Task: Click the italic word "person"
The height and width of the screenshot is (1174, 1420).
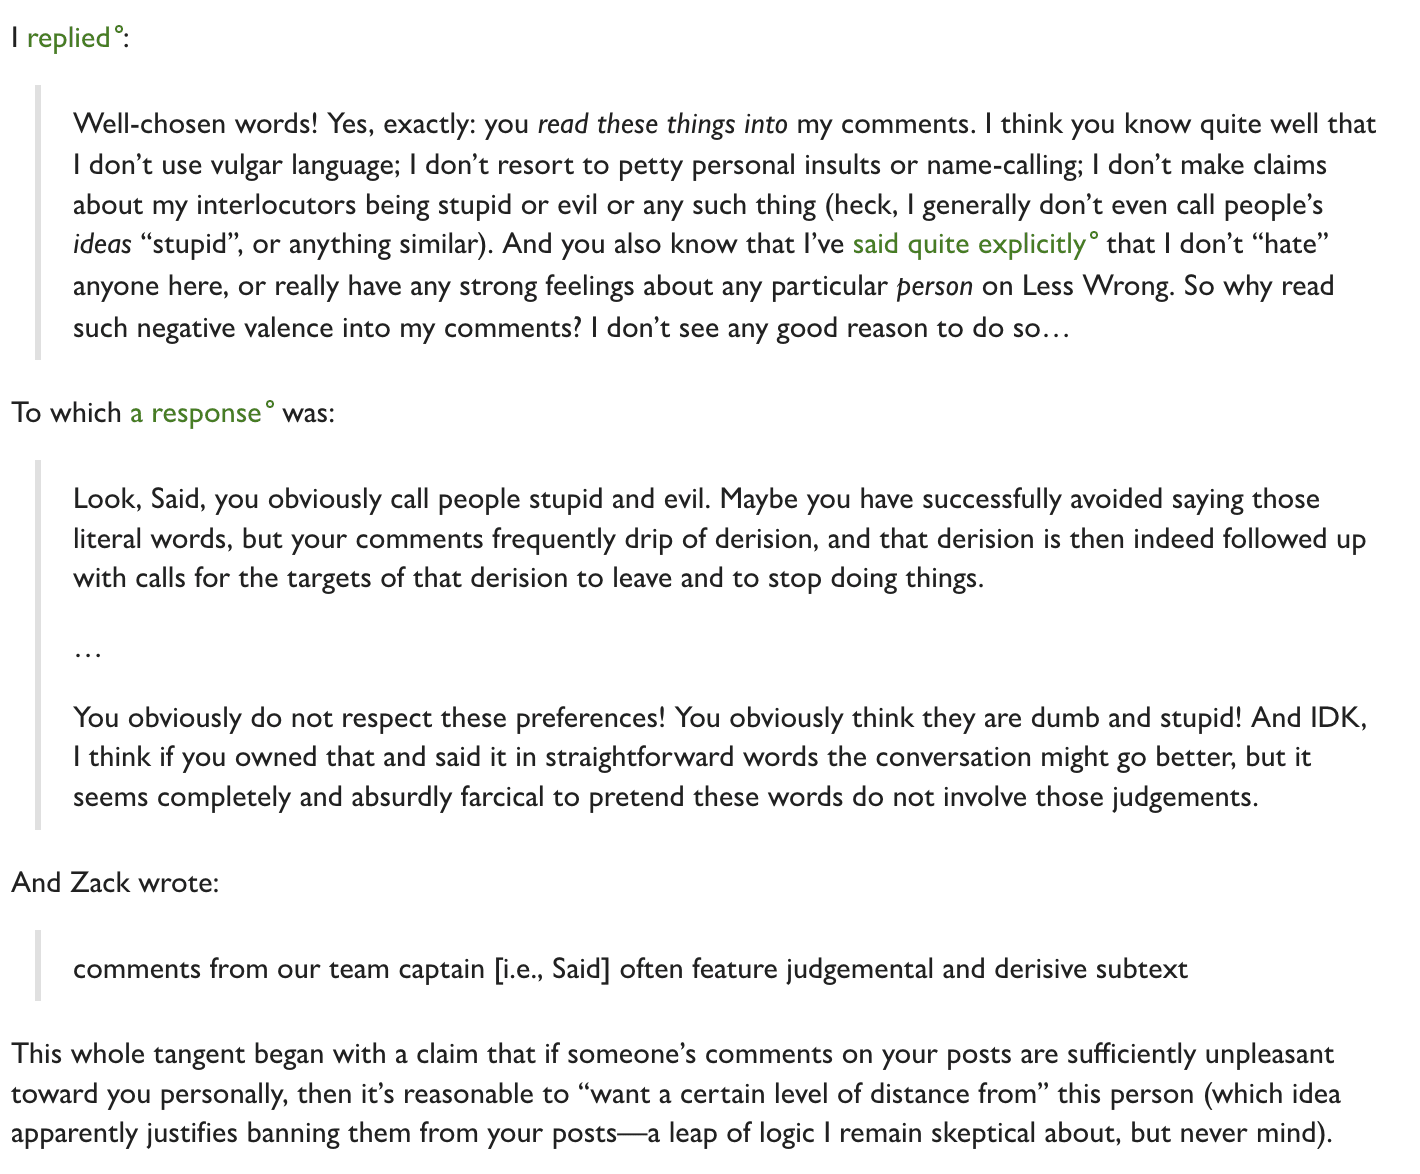Action: click(934, 287)
